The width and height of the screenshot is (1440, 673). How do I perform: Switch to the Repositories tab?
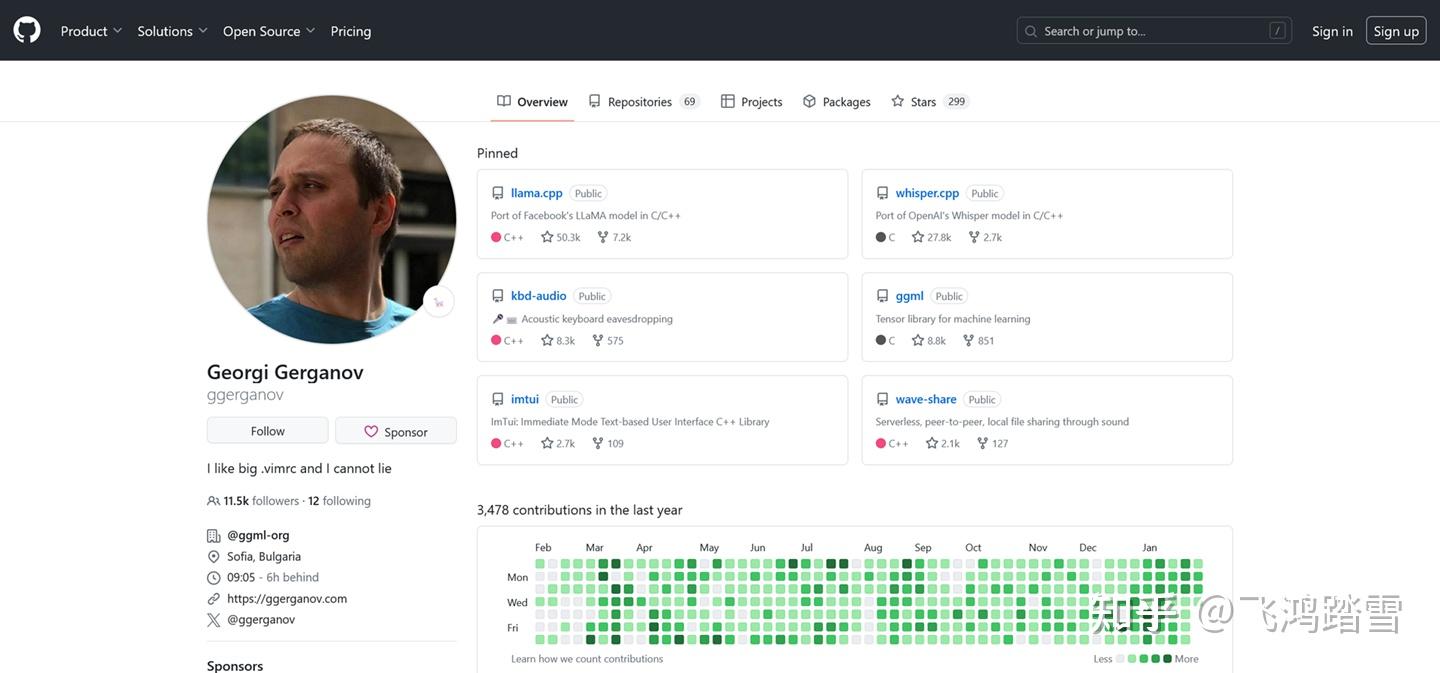[x=643, y=101]
